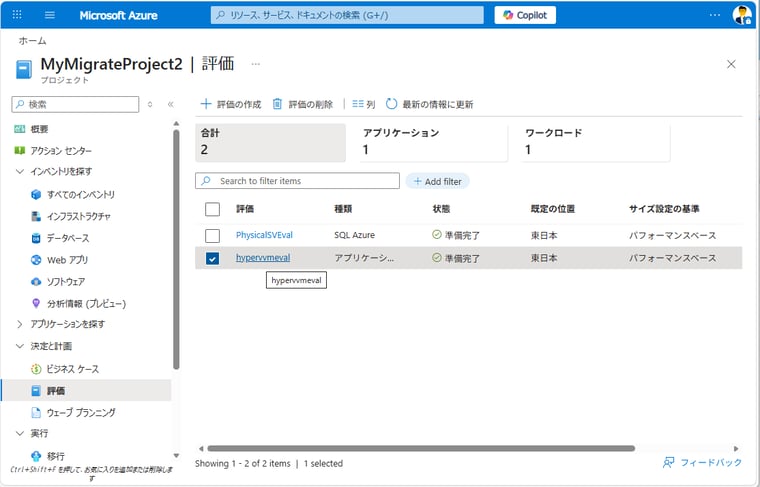Select the 合計 summary tile
The height and width of the screenshot is (487, 760).
coord(270,142)
